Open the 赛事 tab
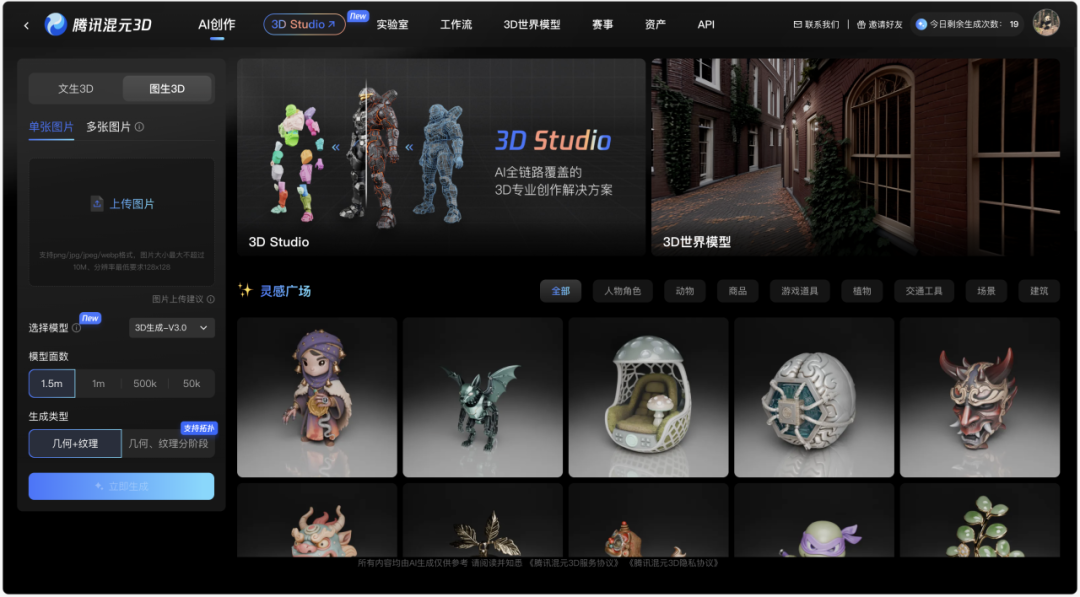 coord(602,24)
